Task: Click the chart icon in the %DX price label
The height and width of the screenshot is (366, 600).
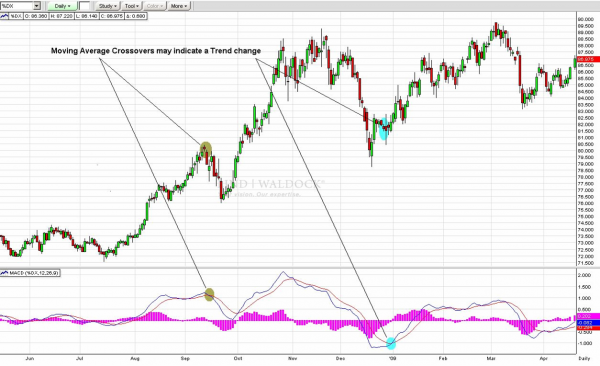Action: [5, 16]
